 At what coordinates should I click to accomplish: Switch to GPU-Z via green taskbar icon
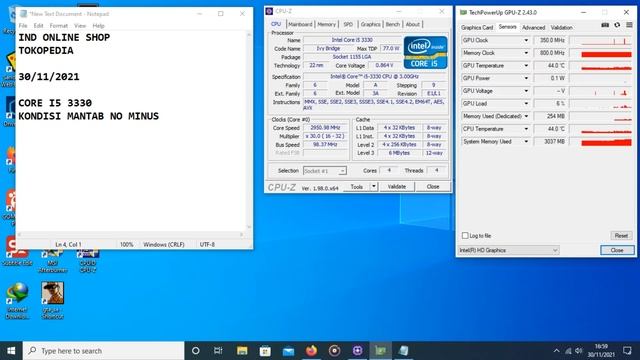pos(380,351)
